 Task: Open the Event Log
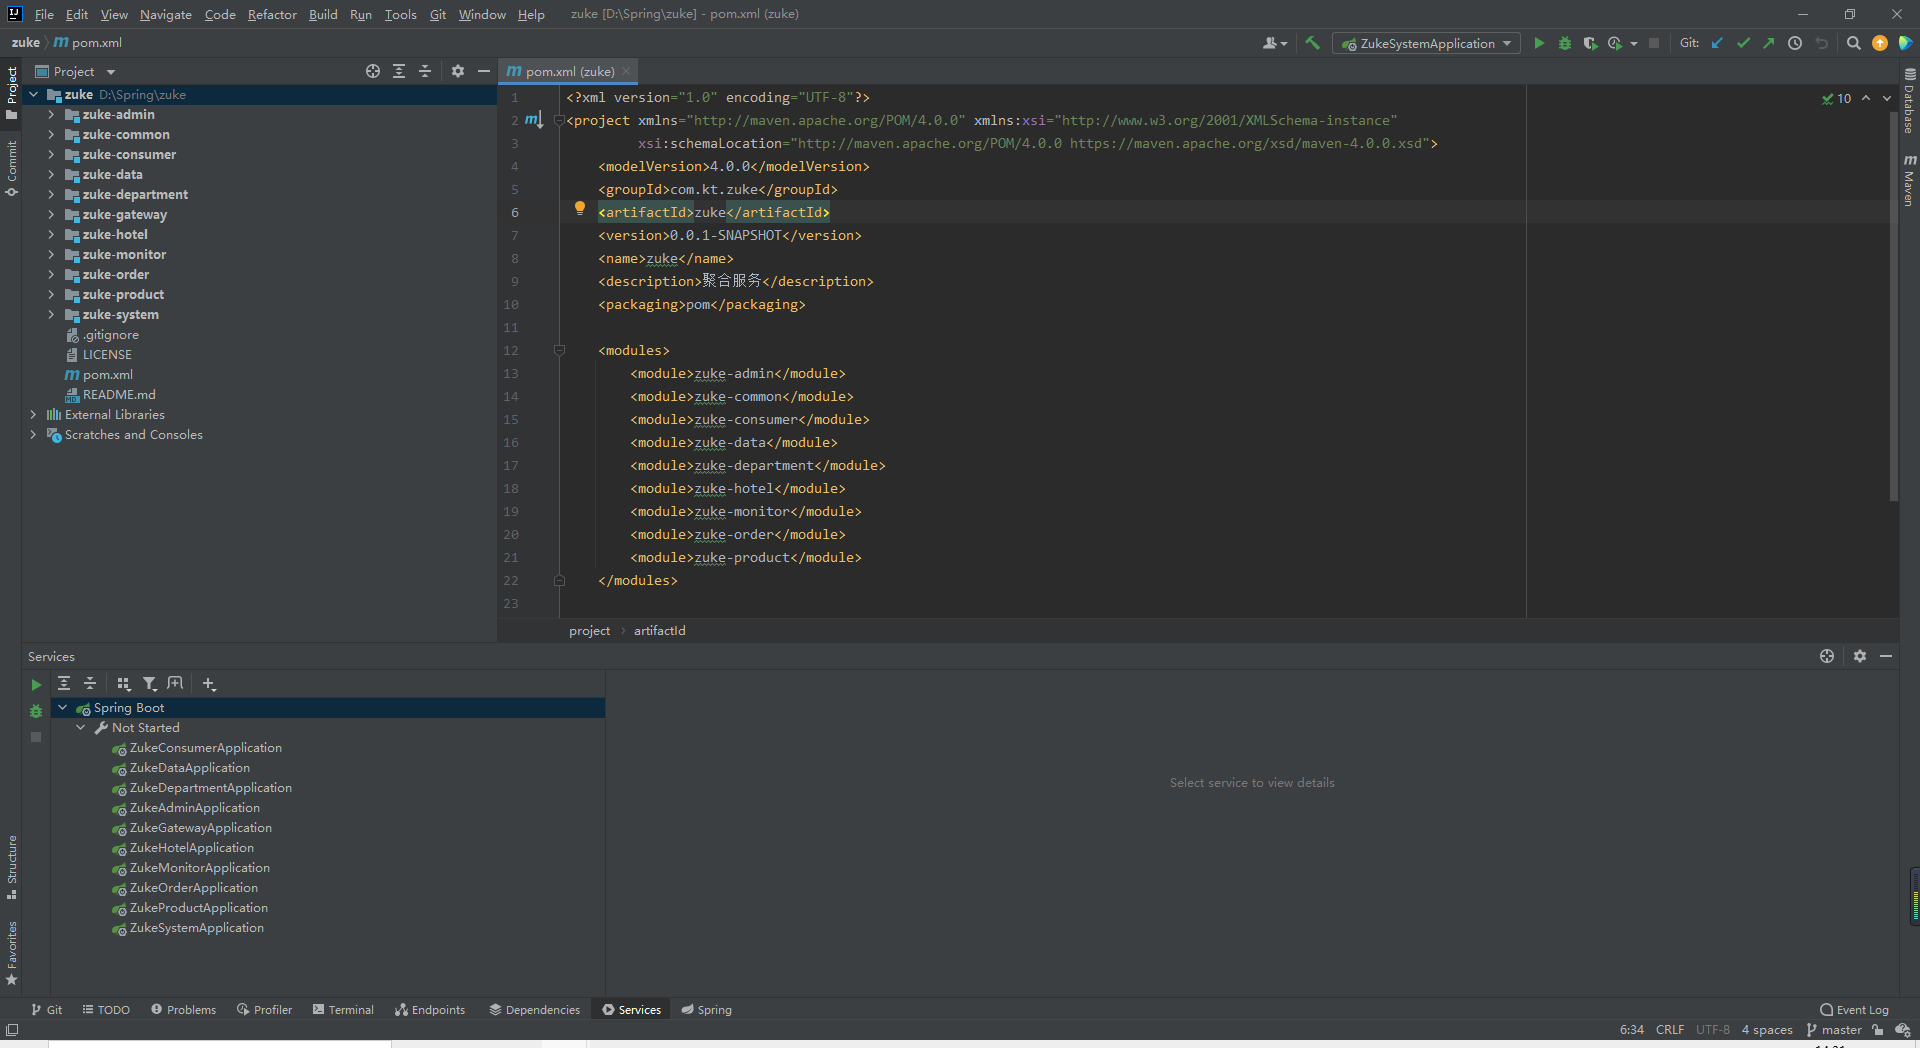pos(1854,1010)
